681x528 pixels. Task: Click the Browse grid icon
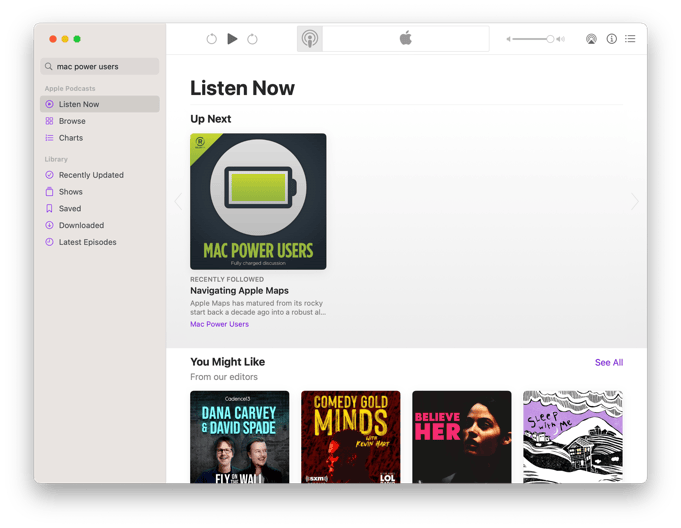click(50, 121)
